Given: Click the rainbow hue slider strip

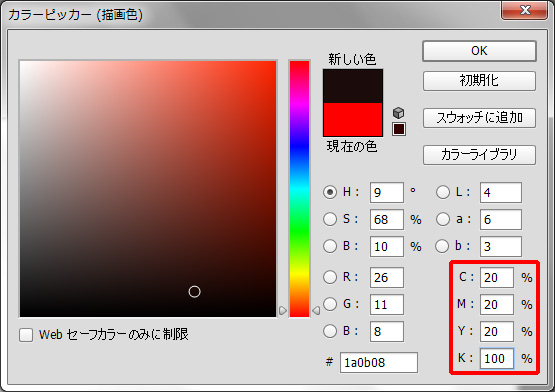Looking at the screenshot, I should pos(299,188).
